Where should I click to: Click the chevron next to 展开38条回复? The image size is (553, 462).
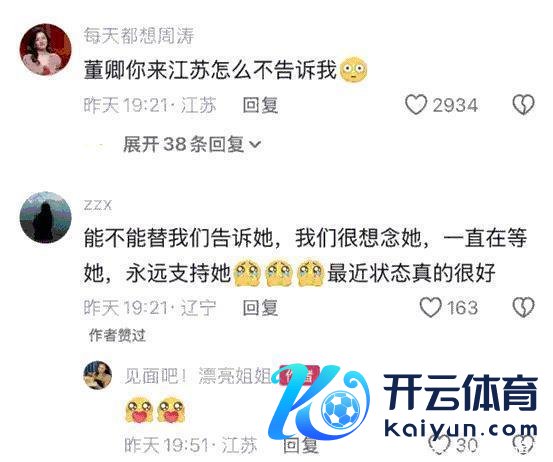255,144
